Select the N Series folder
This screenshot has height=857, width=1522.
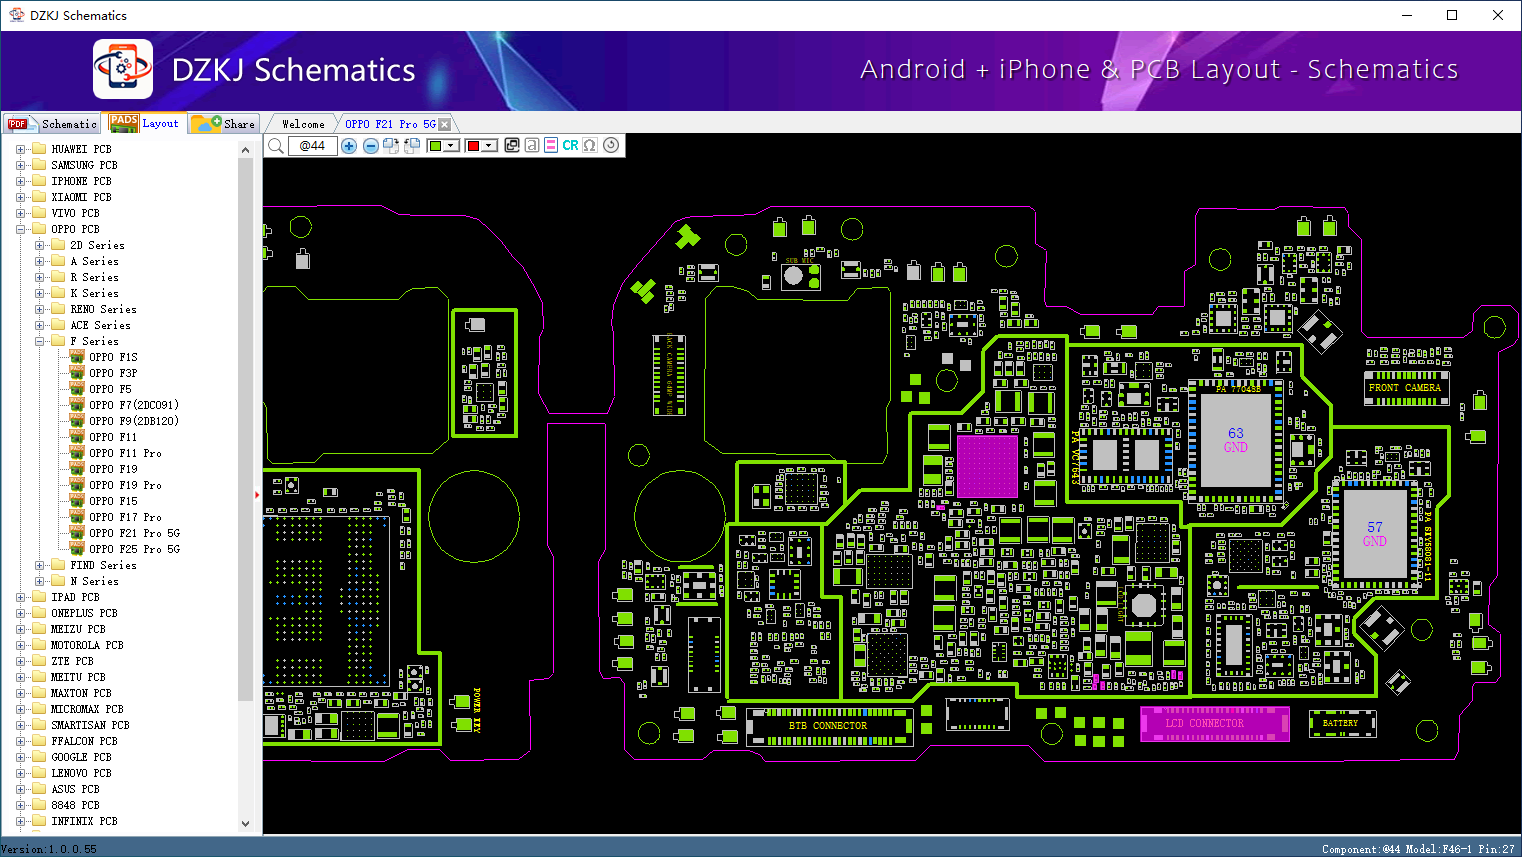pyautogui.click(x=94, y=581)
